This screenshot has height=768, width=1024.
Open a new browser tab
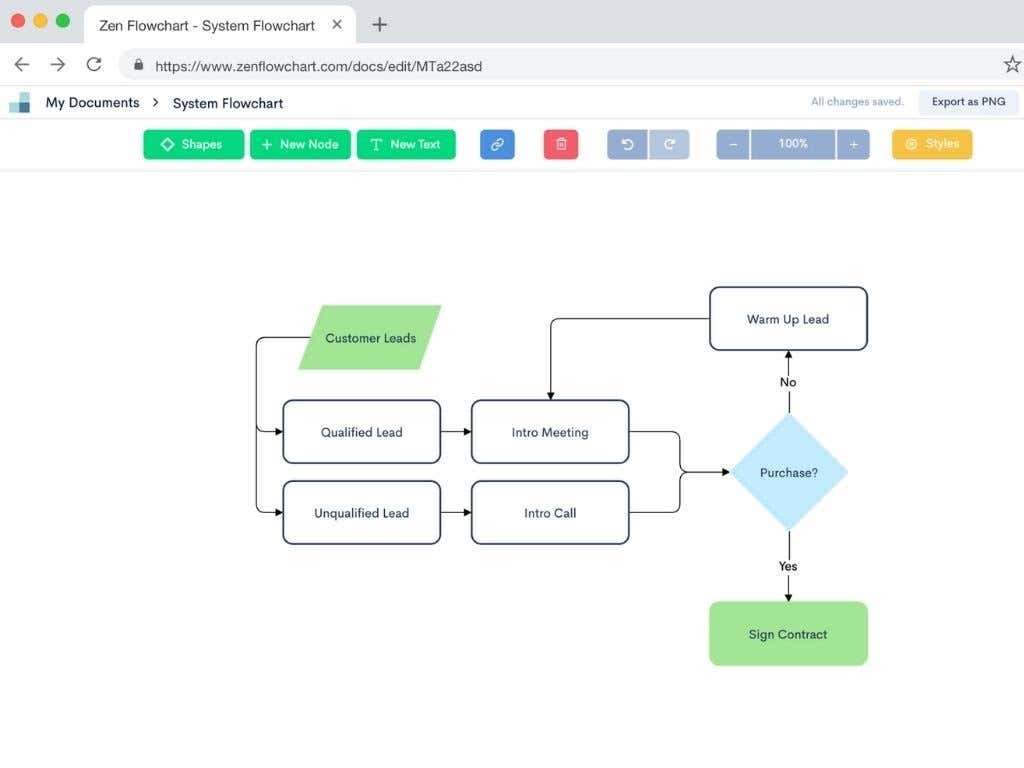(379, 25)
